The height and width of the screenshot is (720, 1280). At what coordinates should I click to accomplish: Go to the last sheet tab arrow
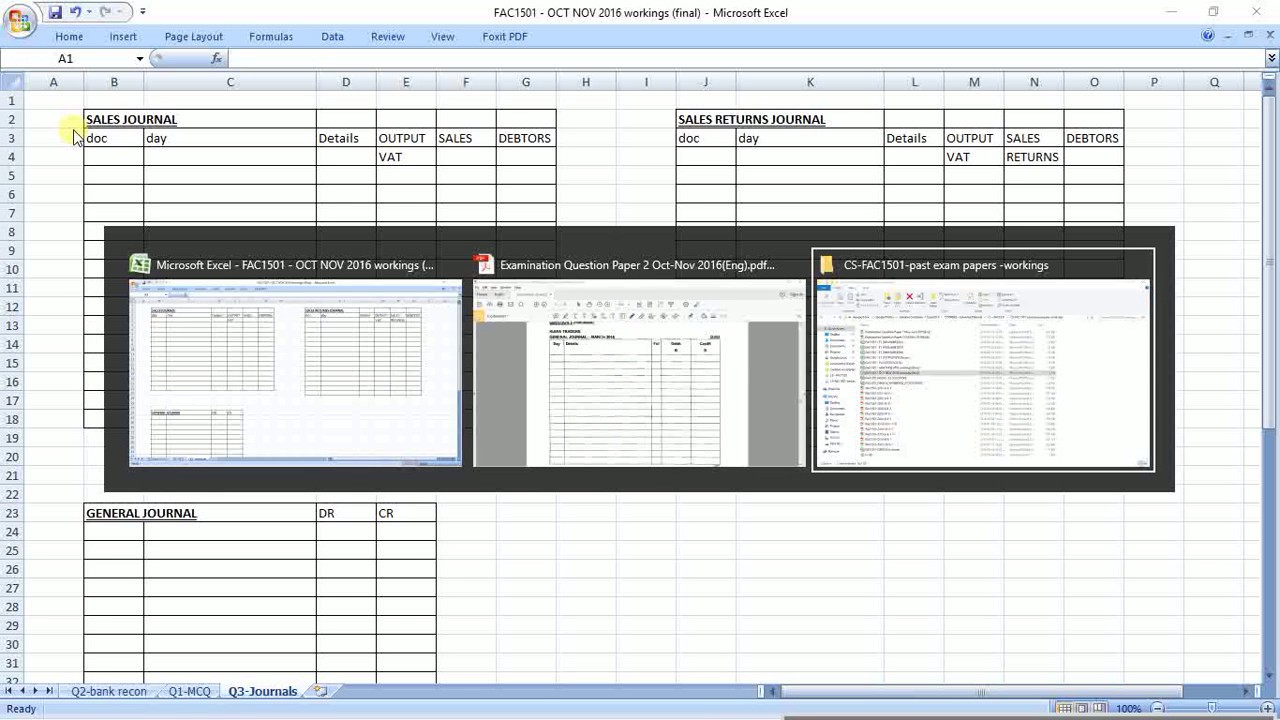[x=48, y=691]
